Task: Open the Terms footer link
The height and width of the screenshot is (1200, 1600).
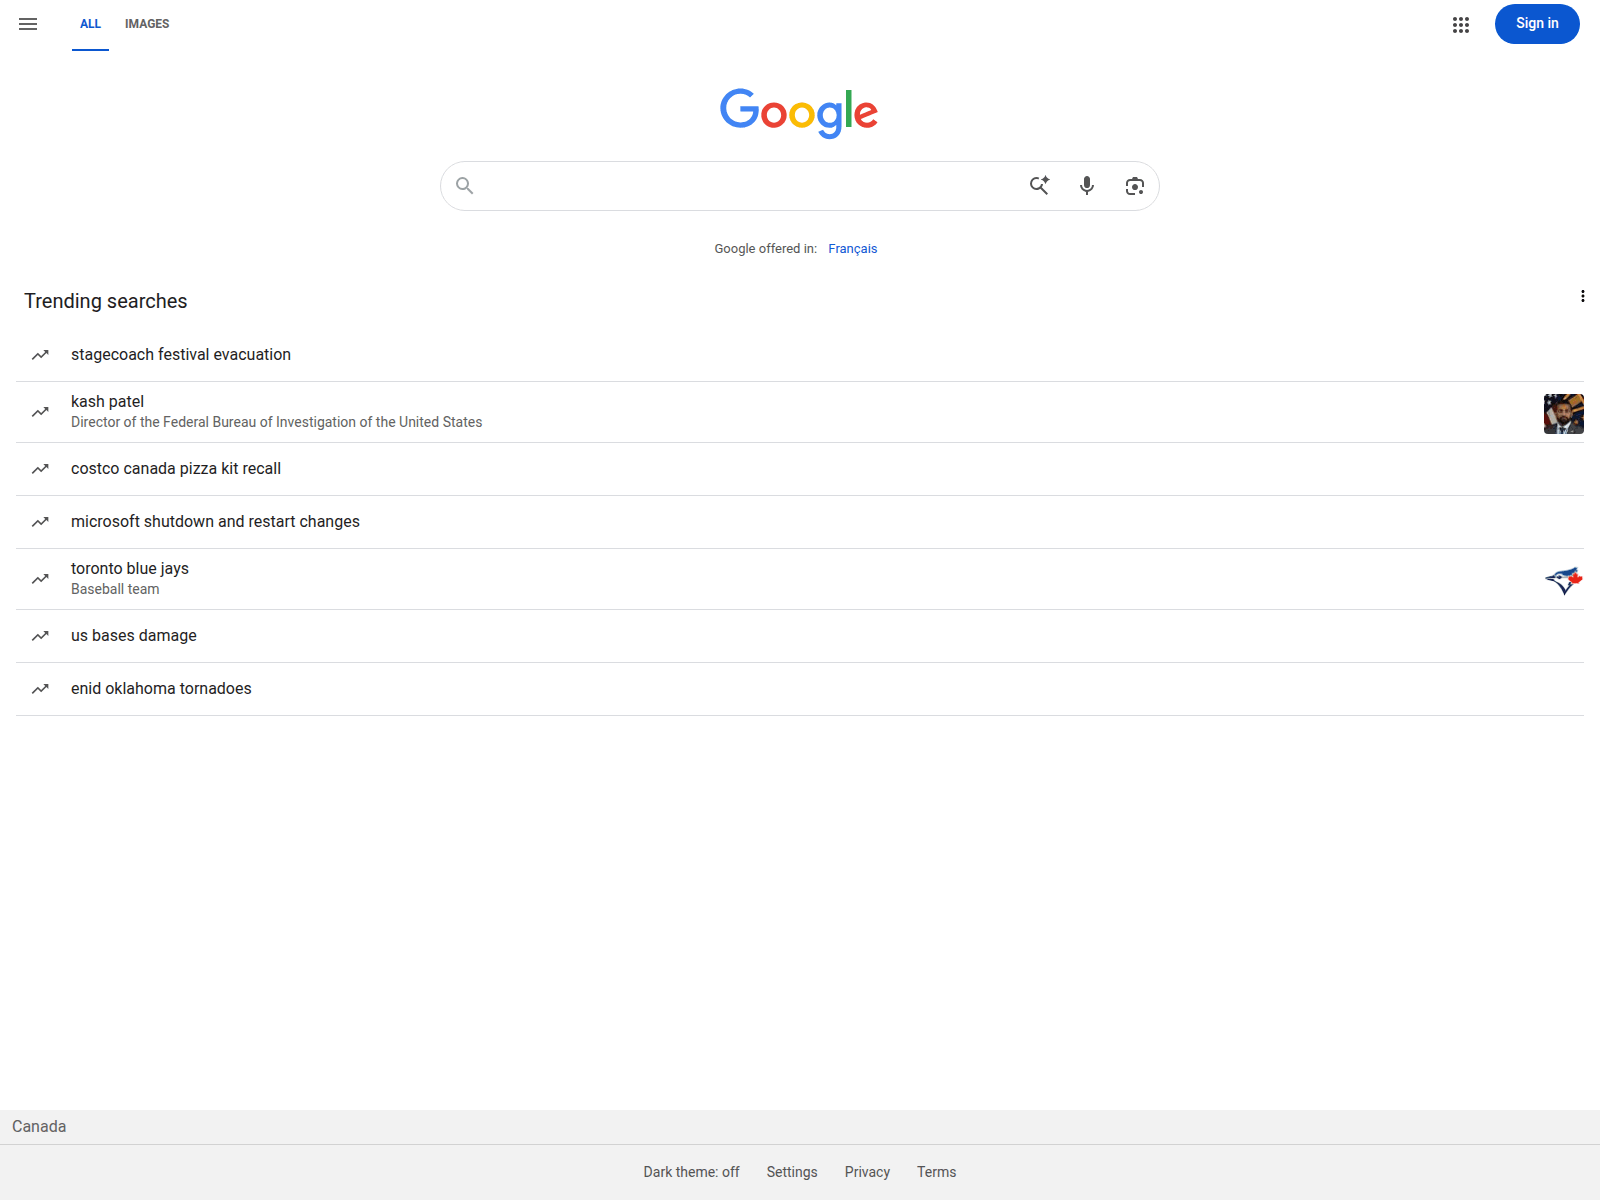Action: (936, 1172)
